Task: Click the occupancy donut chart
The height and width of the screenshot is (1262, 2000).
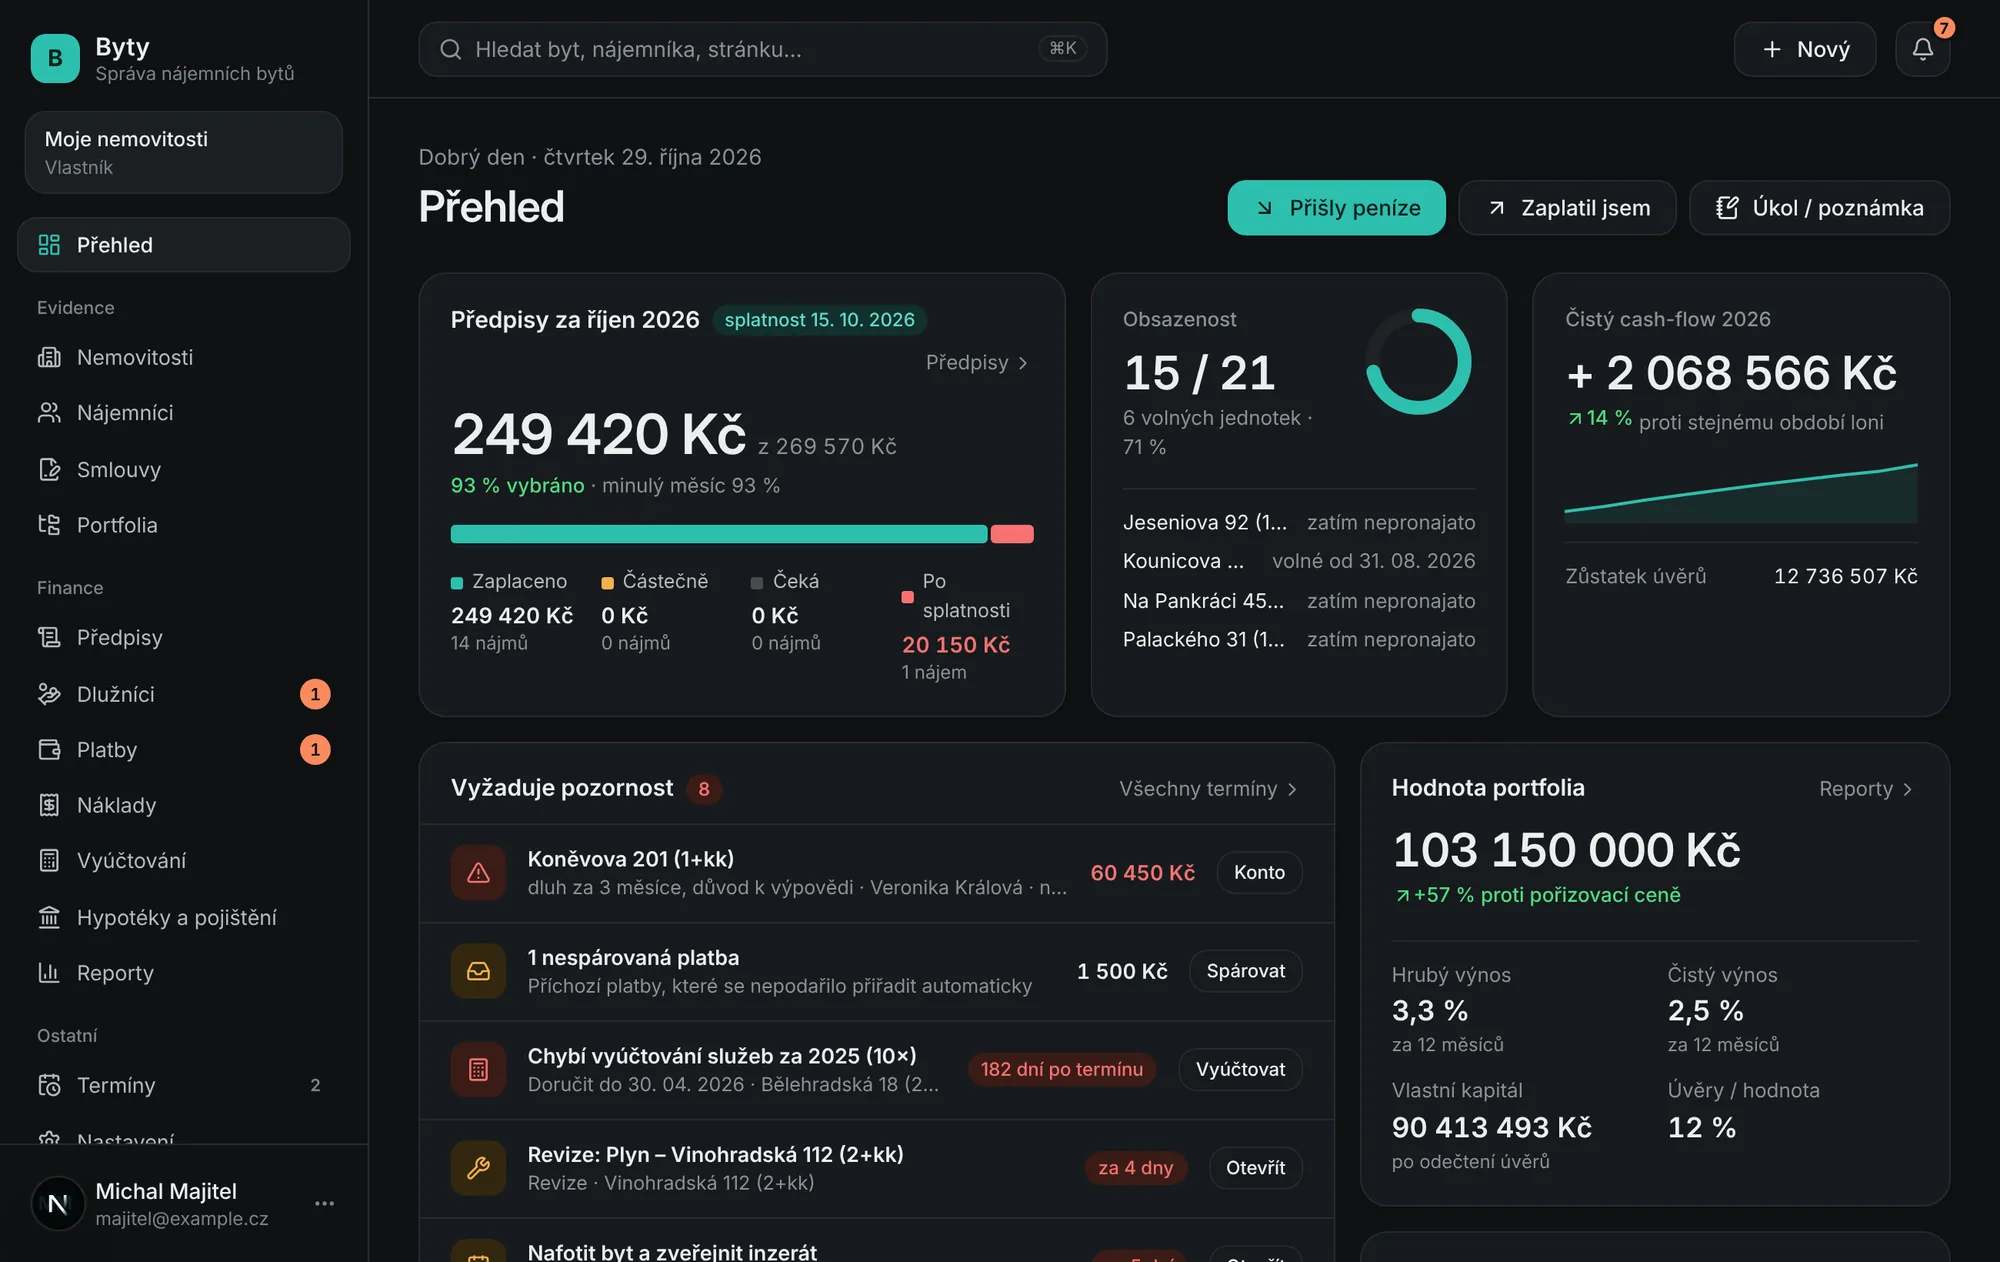Action: coord(1419,362)
